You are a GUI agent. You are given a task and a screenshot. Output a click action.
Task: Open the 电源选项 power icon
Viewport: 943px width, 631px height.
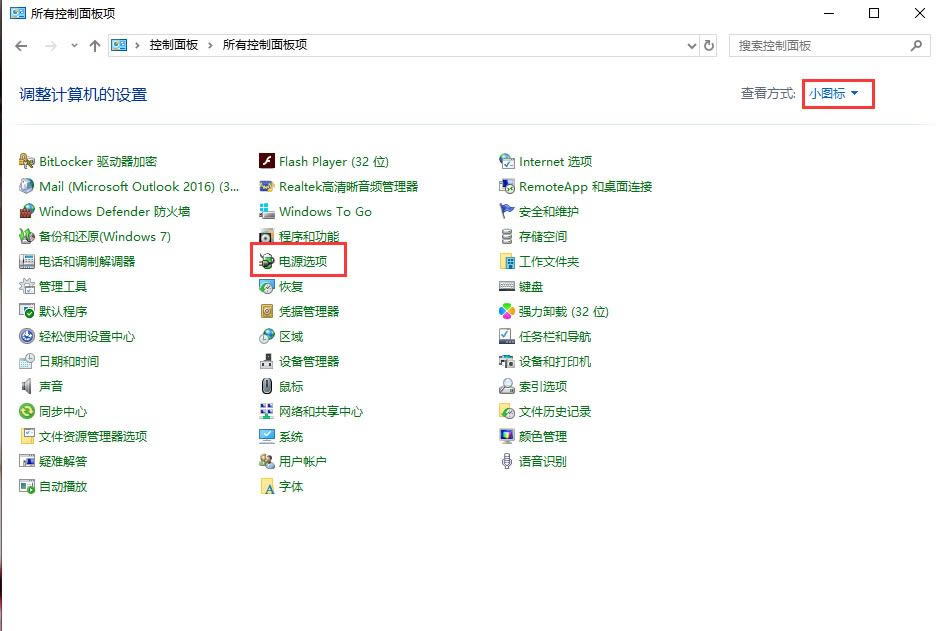tap(266, 262)
